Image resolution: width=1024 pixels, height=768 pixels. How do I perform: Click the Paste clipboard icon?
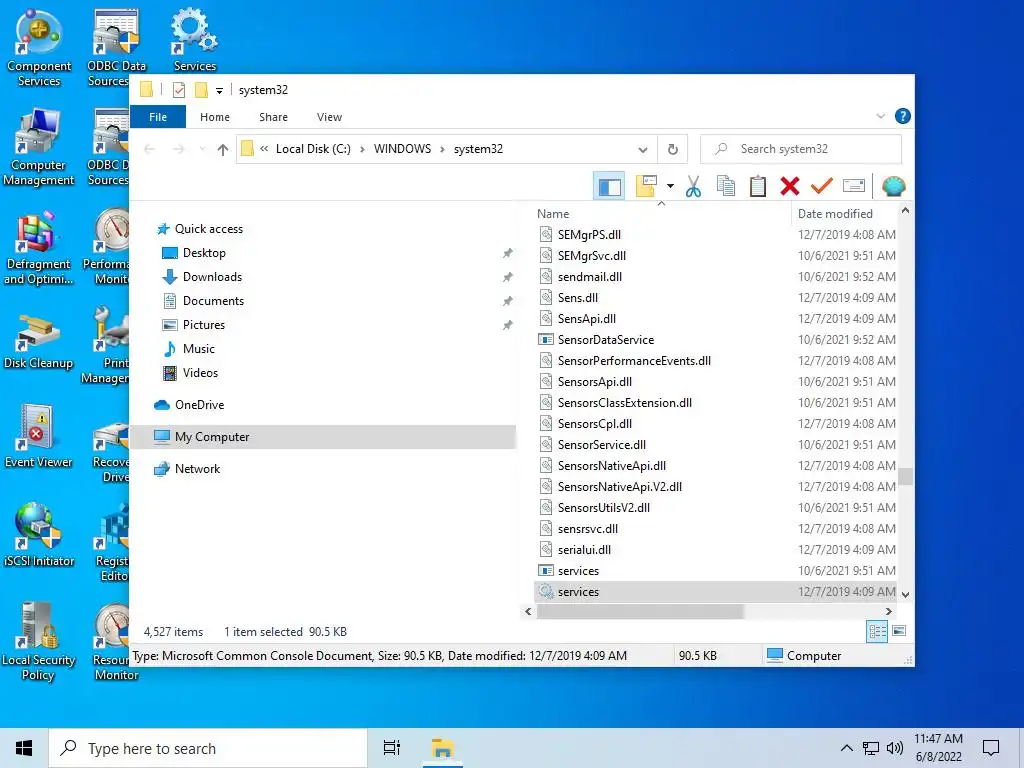tap(758, 186)
